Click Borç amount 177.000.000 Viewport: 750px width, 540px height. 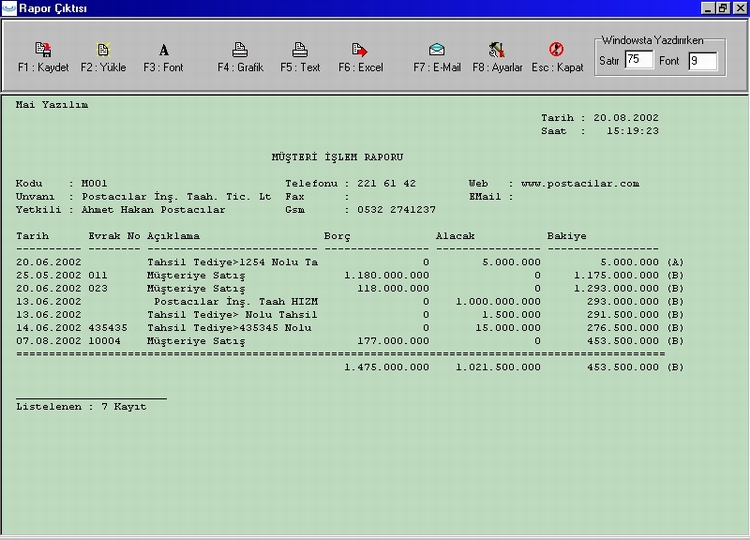click(x=393, y=341)
